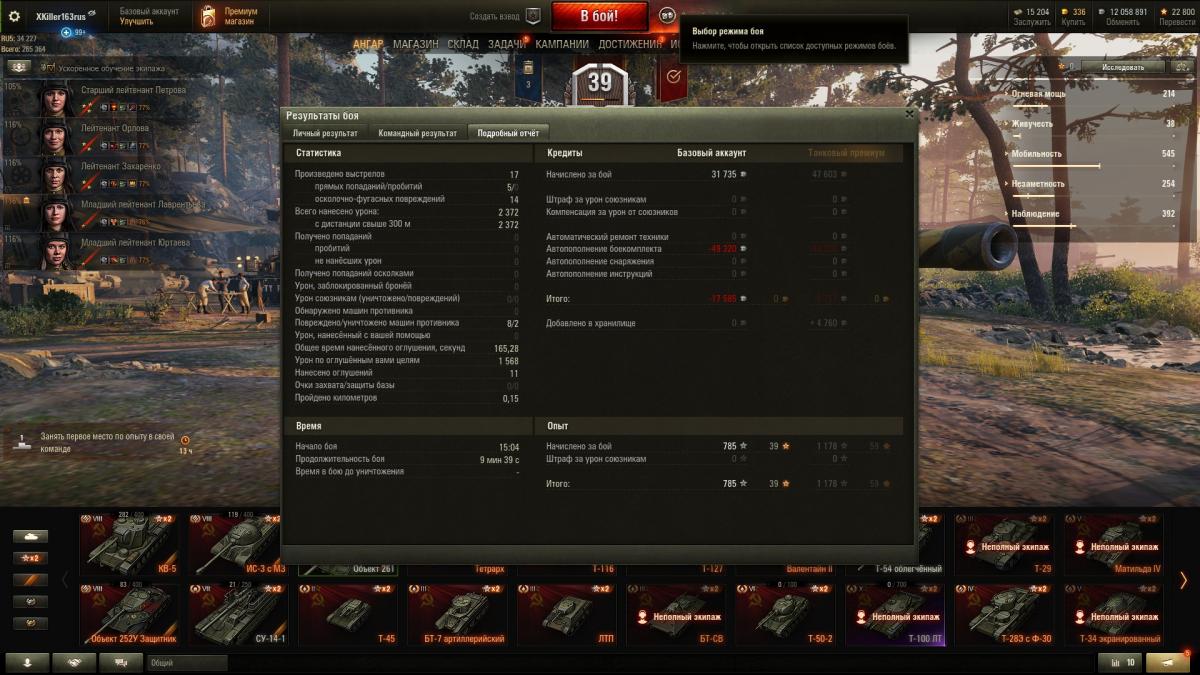Open the Premium shop icon
1200x675 pixels.
tap(207, 16)
